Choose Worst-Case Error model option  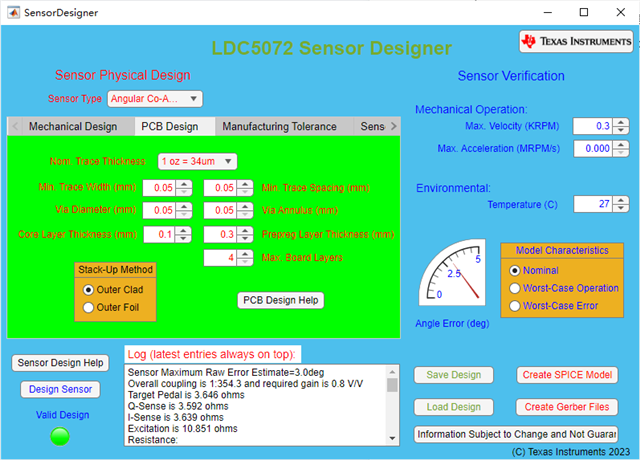tap(554, 306)
